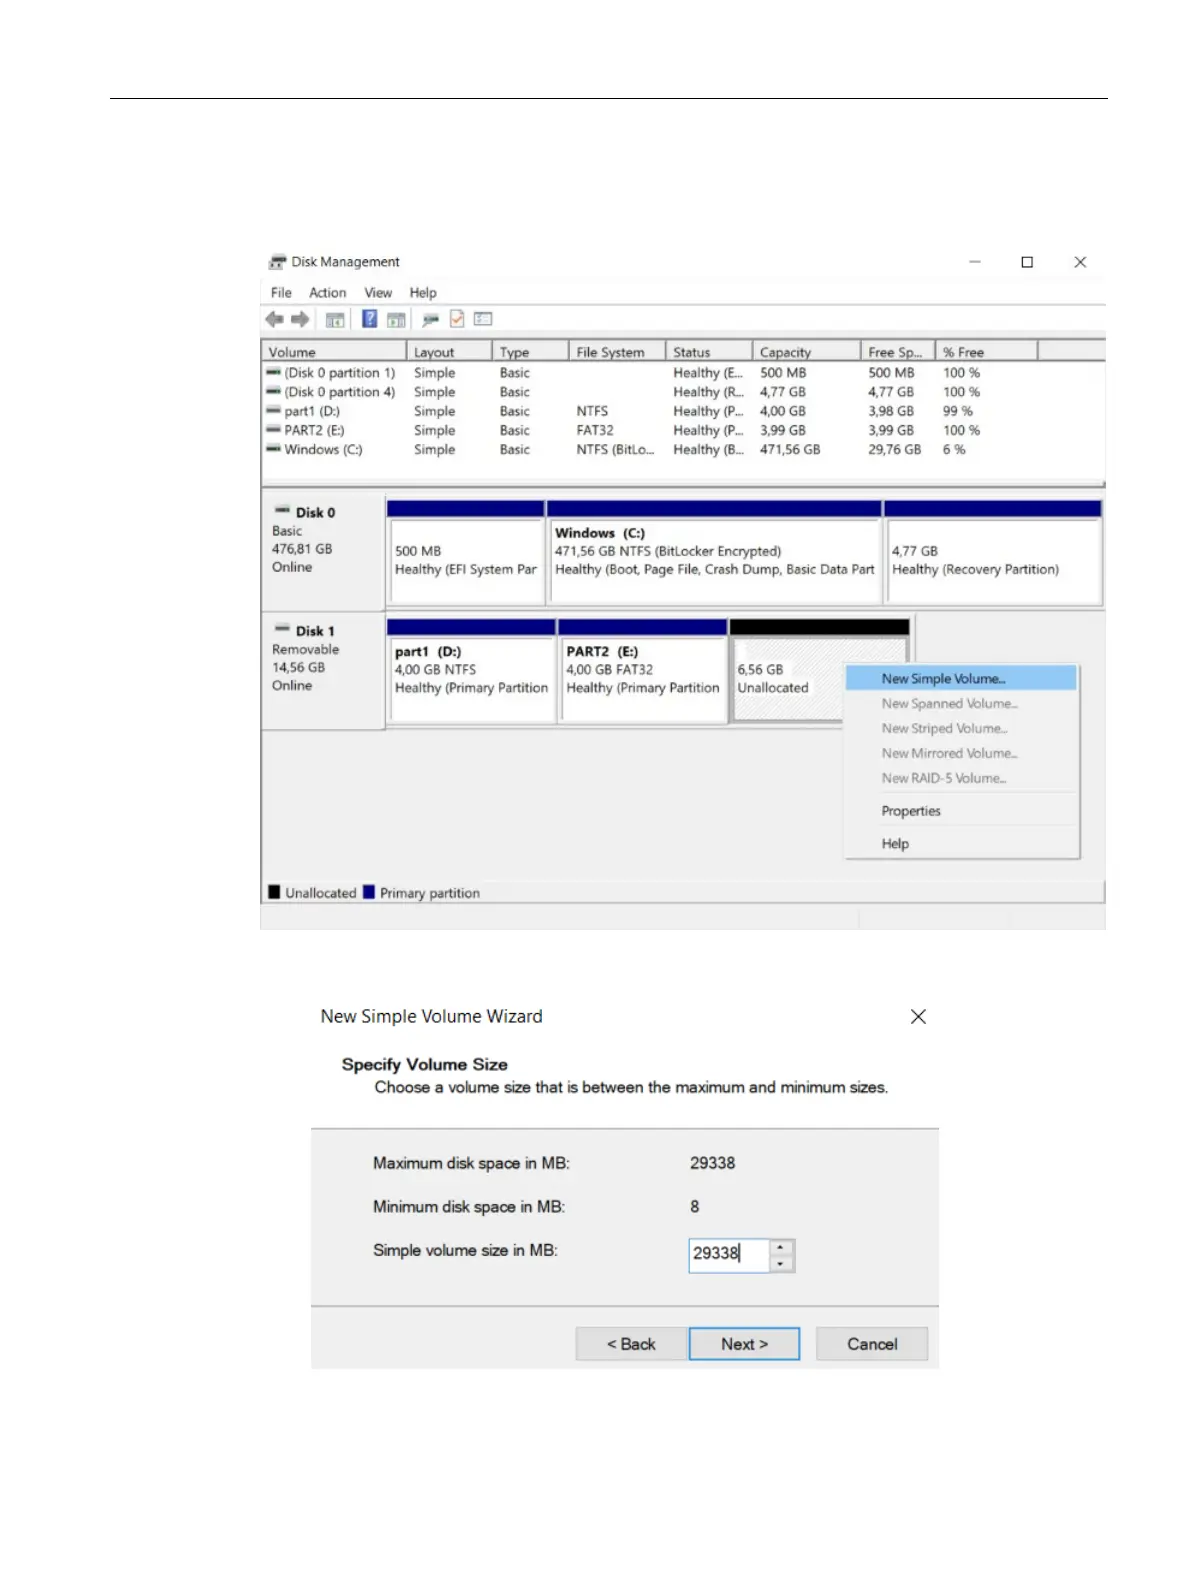1191x1587 pixels.
Task: Click the Forward arrow toolbar icon
Action: click(x=300, y=319)
